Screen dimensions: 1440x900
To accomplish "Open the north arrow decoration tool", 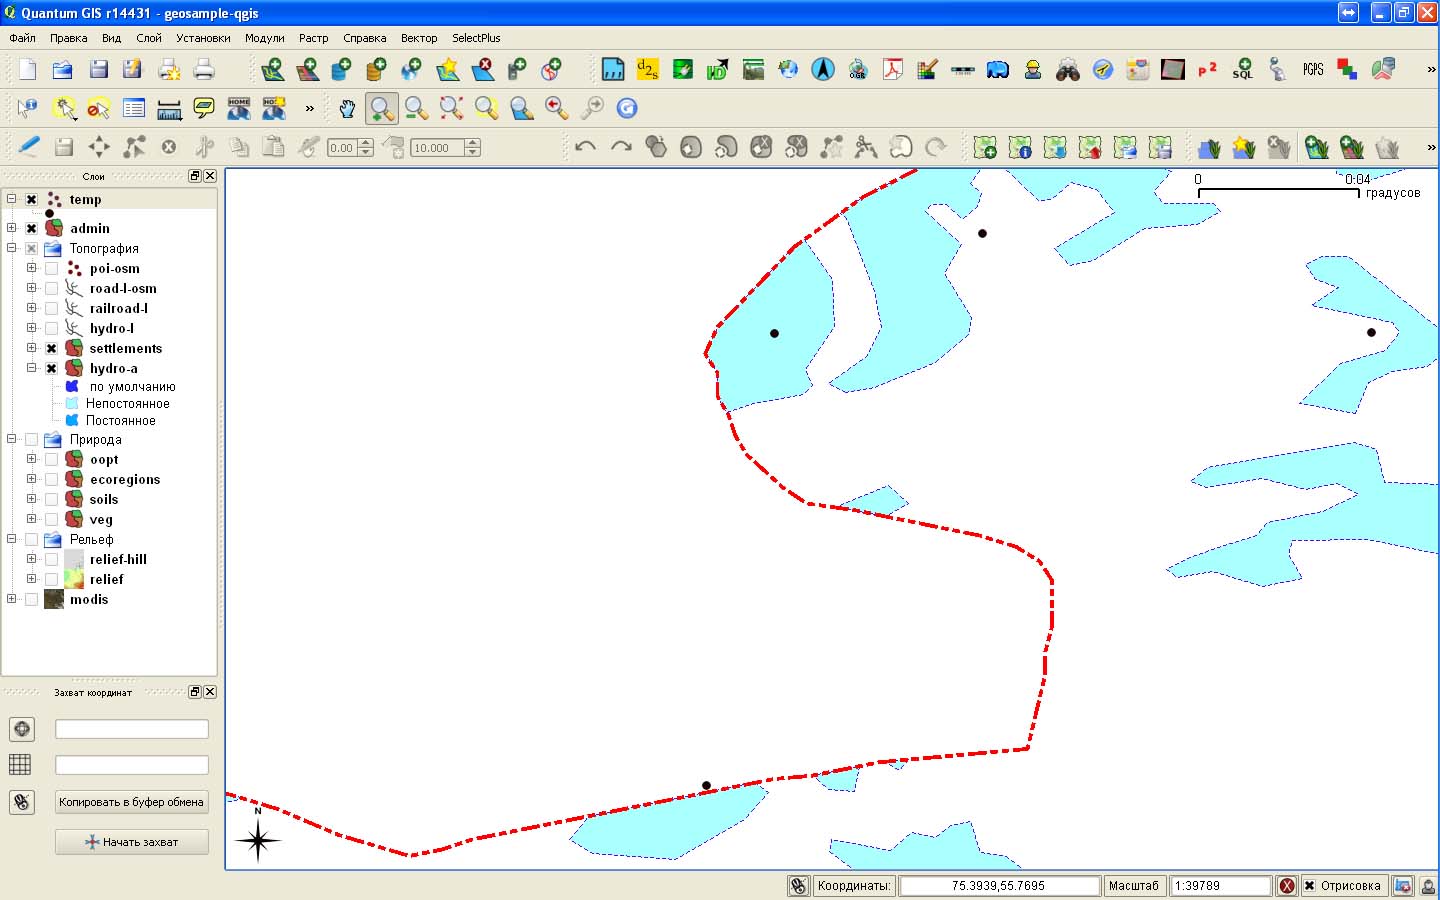I will (823, 69).
